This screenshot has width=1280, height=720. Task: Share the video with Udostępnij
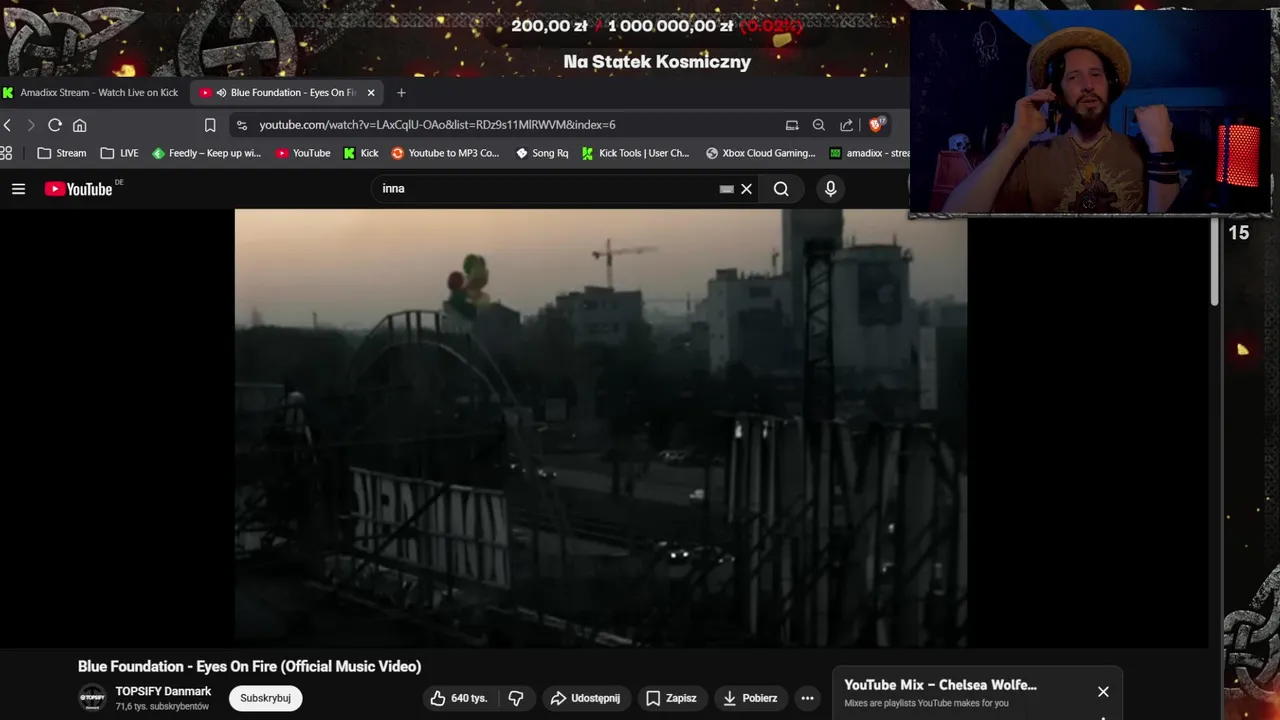pyautogui.click(x=586, y=698)
